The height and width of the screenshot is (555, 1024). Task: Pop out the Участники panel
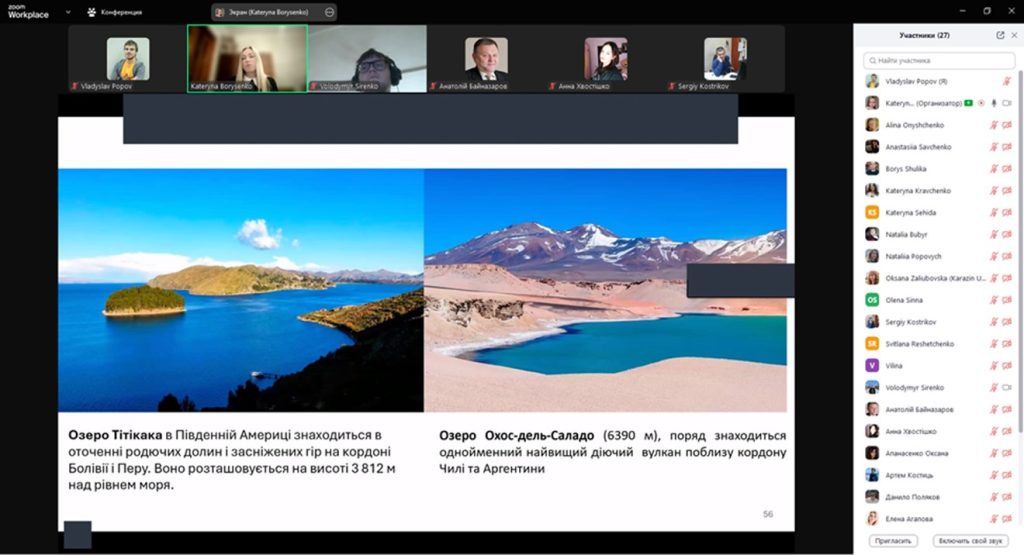[x=1000, y=35]
